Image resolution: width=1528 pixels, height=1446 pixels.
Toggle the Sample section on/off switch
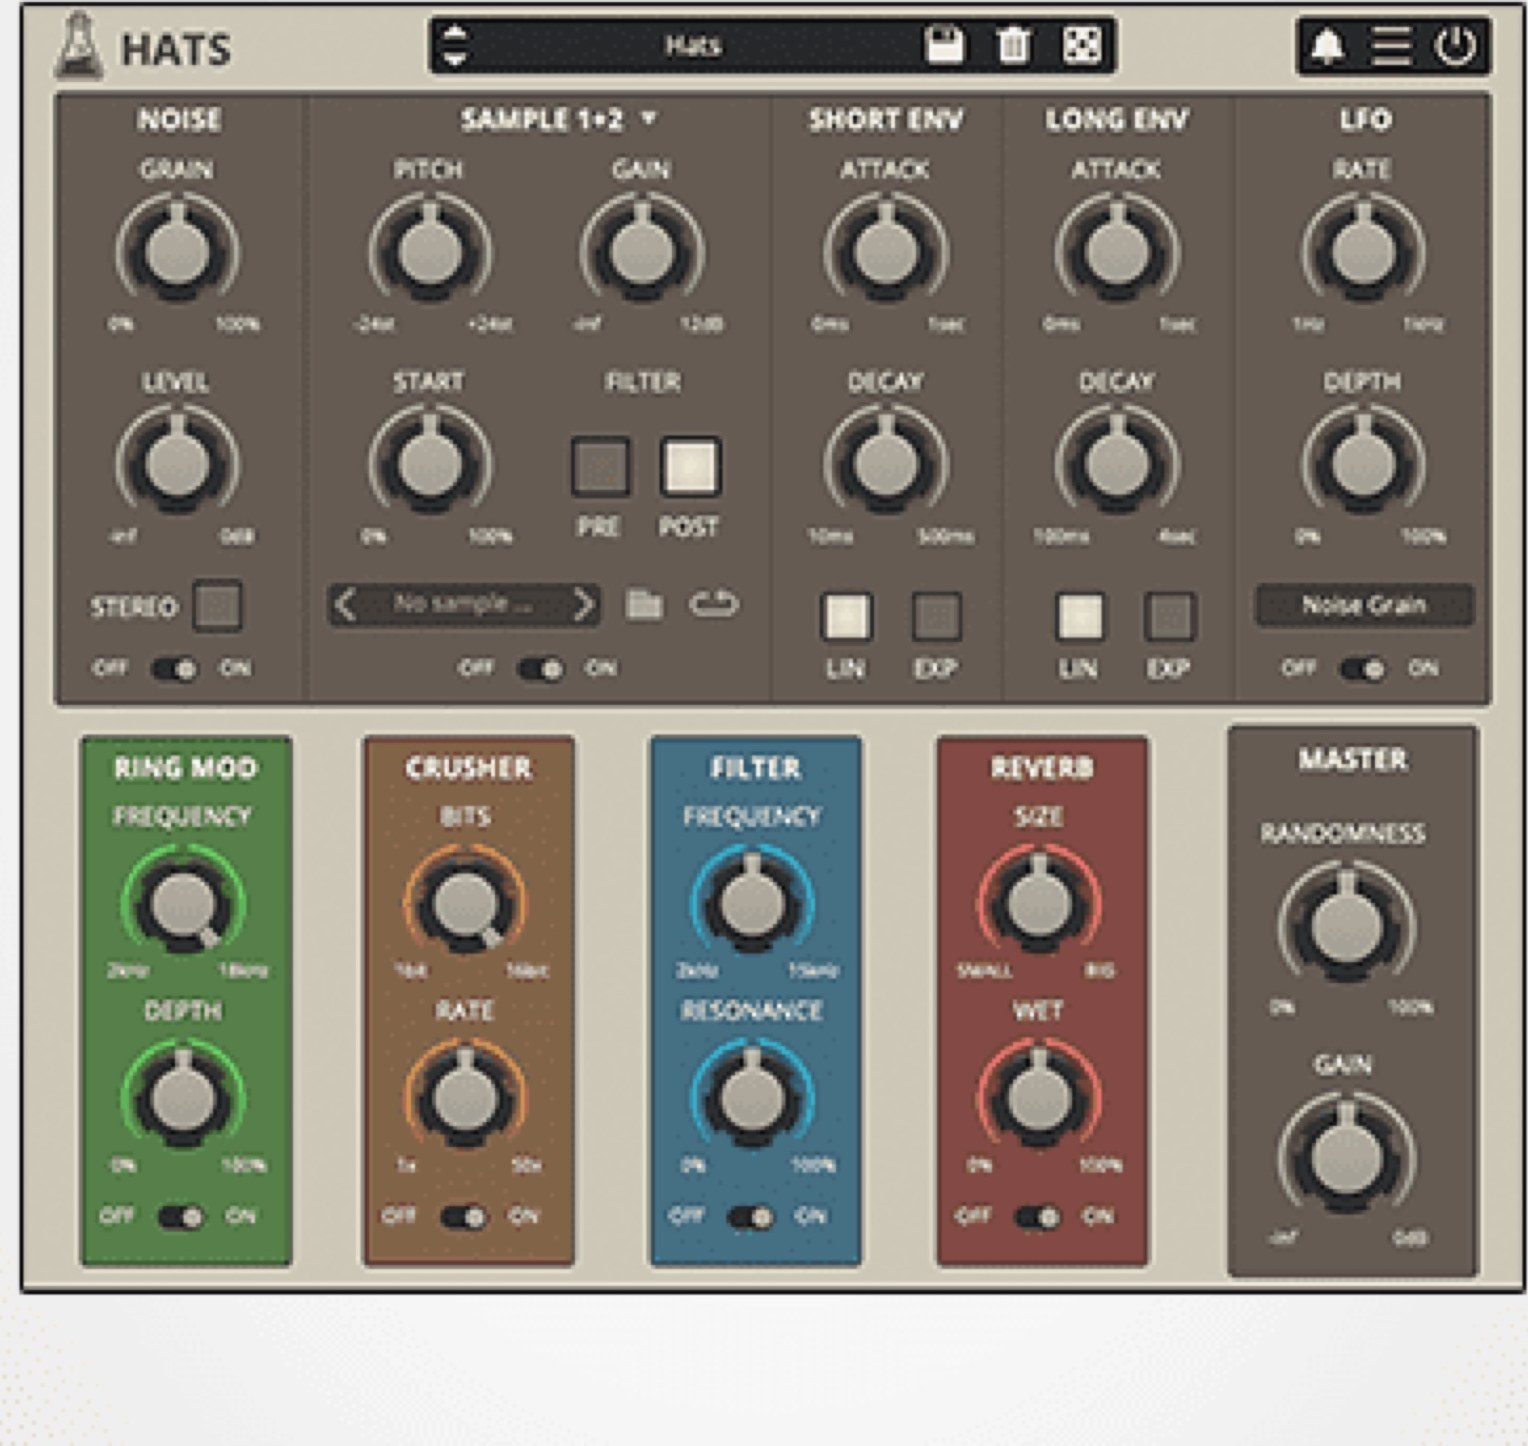540,669
